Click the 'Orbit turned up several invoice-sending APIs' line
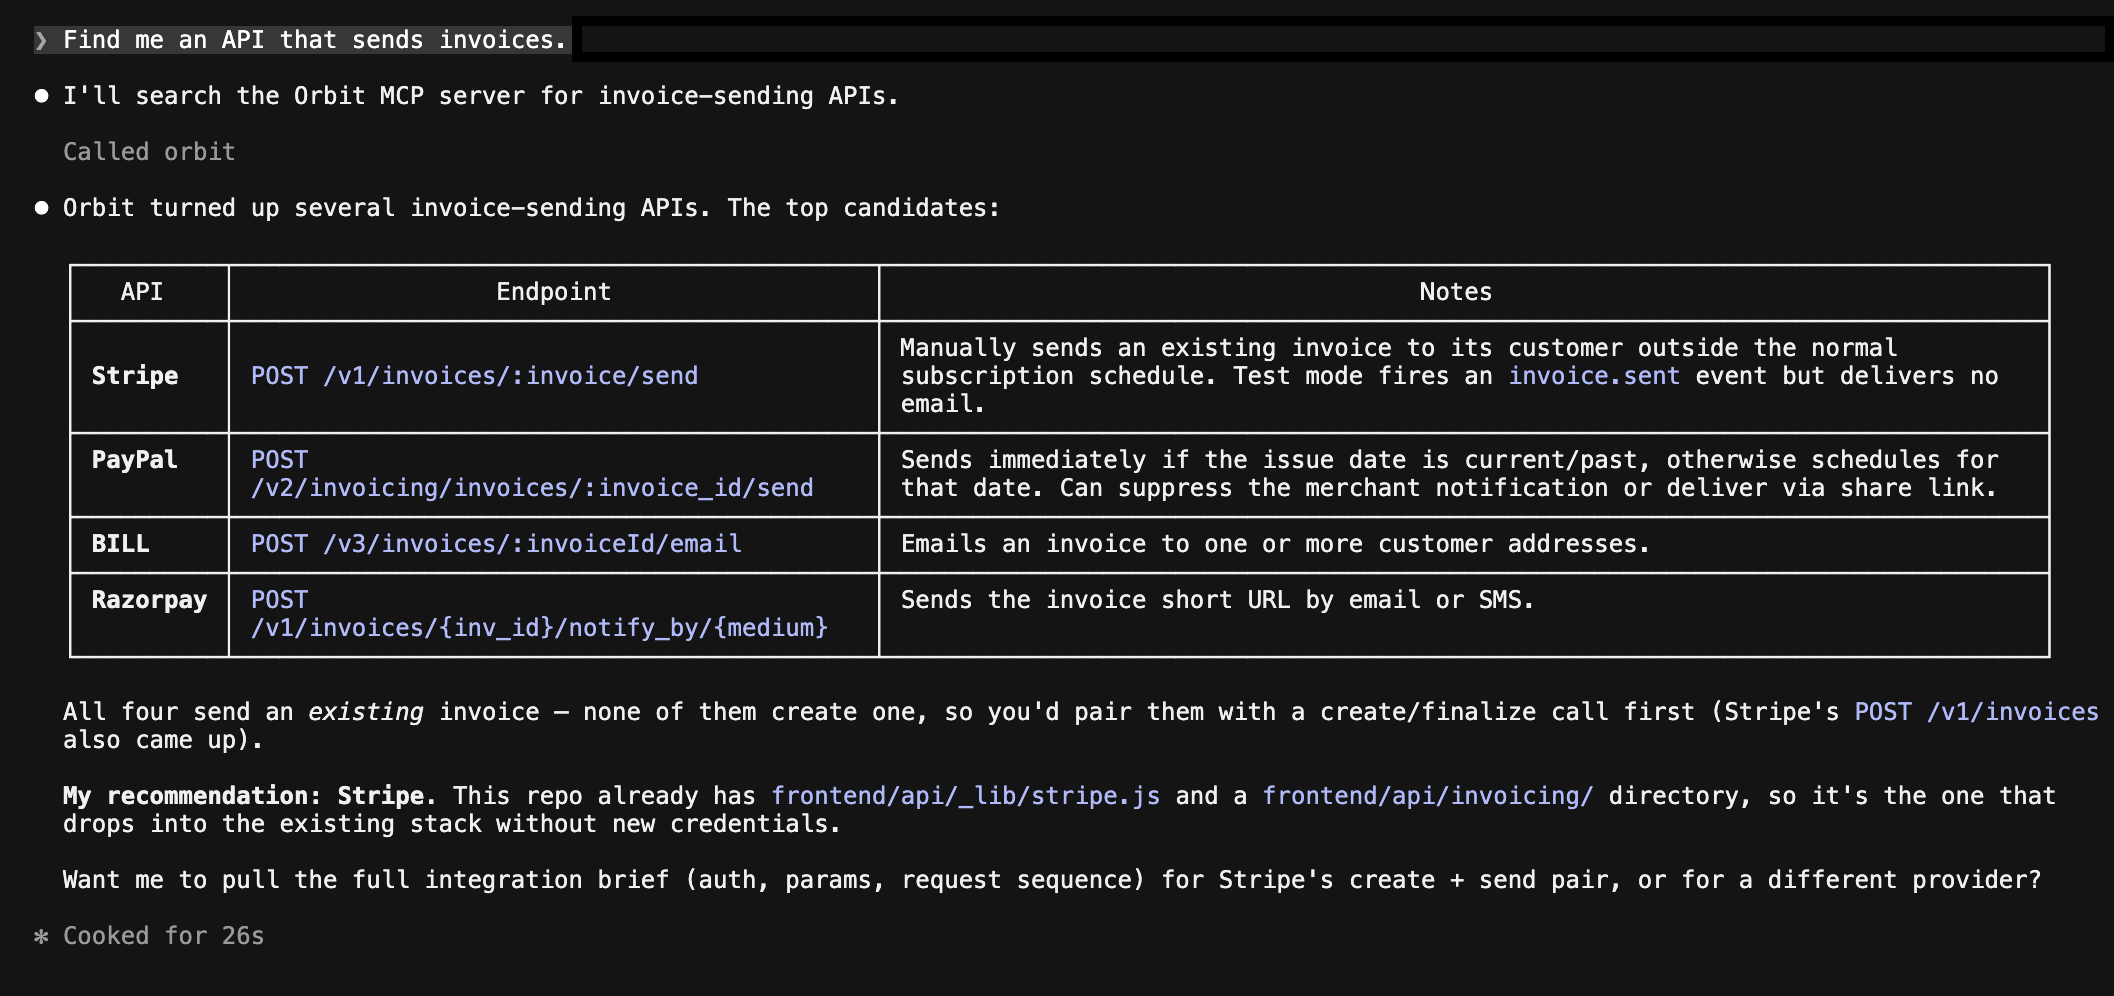This screenshot has width=2114, height=996. point(531,208)
